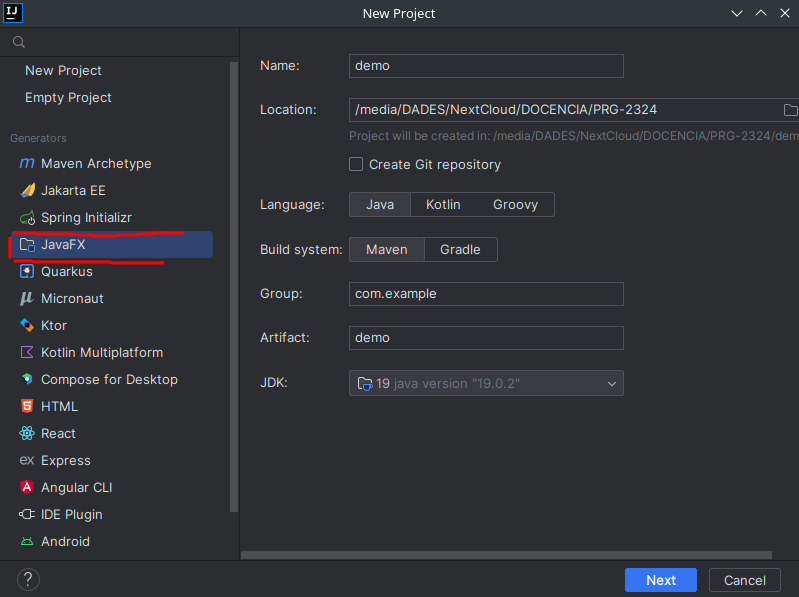Click the Spring Initializr label
The height and width of the screenshot is (597, 799).
(87, 218)
